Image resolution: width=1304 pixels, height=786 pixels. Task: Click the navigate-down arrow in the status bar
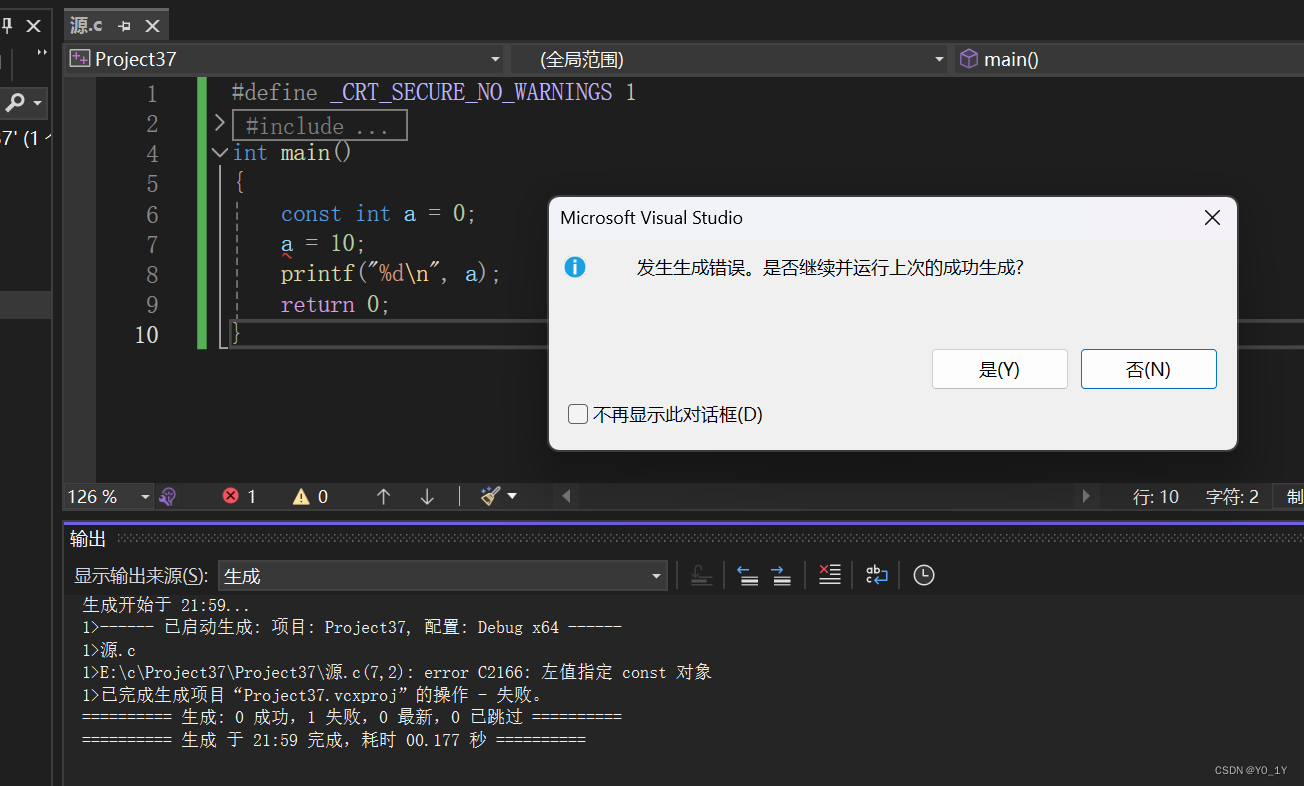click(x=427, y=496)
